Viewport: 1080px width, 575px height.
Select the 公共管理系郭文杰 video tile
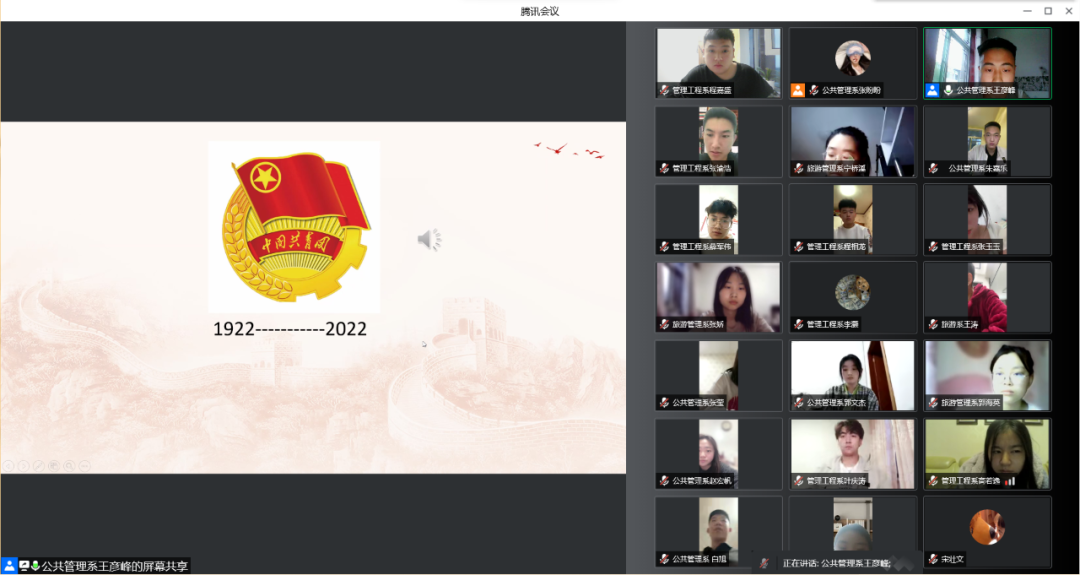tap(853, 375)
